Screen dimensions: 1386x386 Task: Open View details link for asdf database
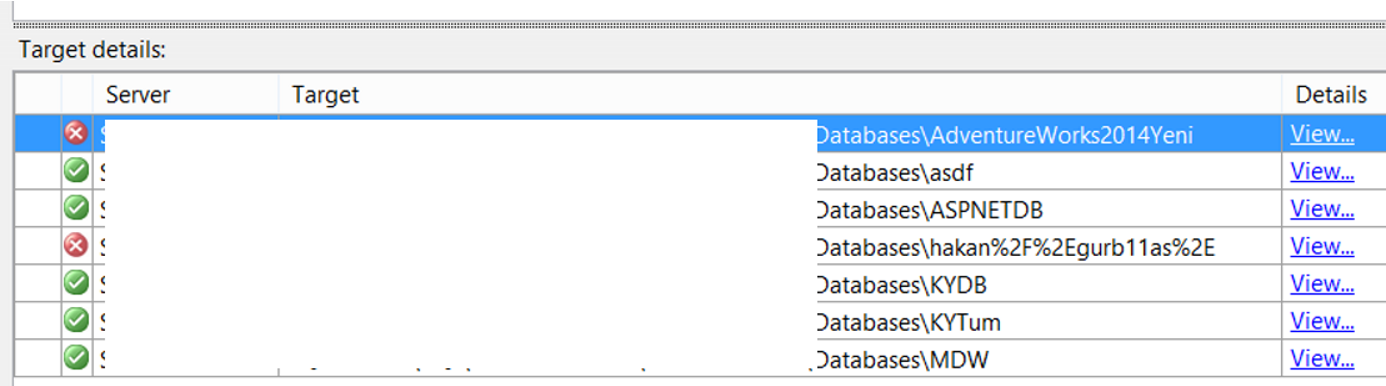coord(1322,172)
